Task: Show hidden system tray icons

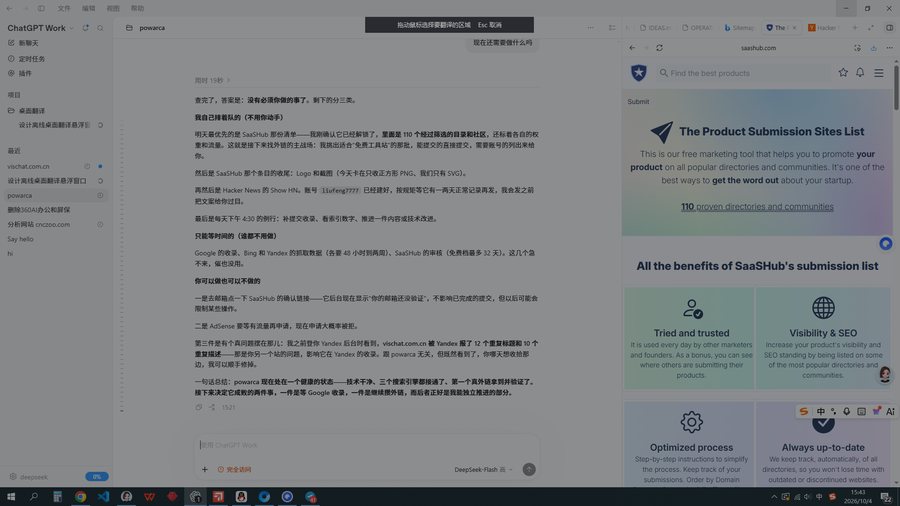Action: coord(774,497)
